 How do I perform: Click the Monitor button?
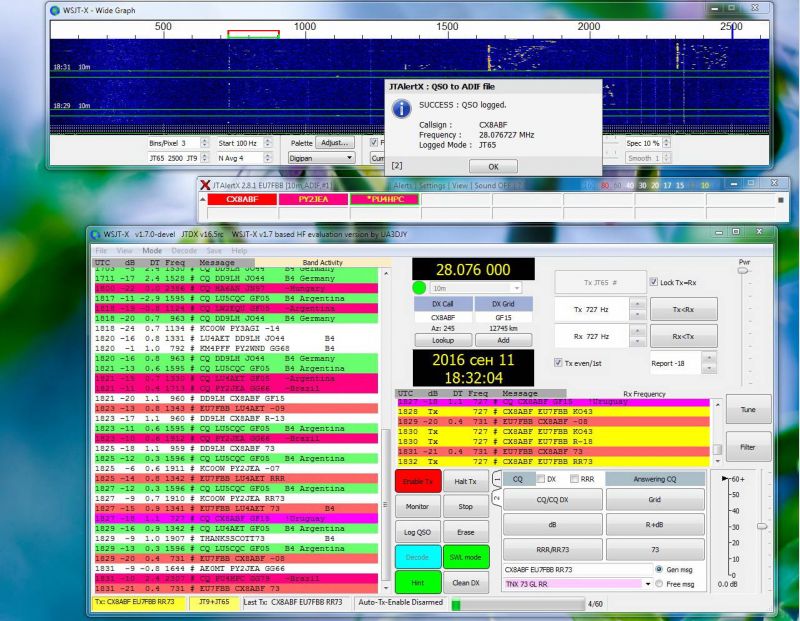(417, 506)
